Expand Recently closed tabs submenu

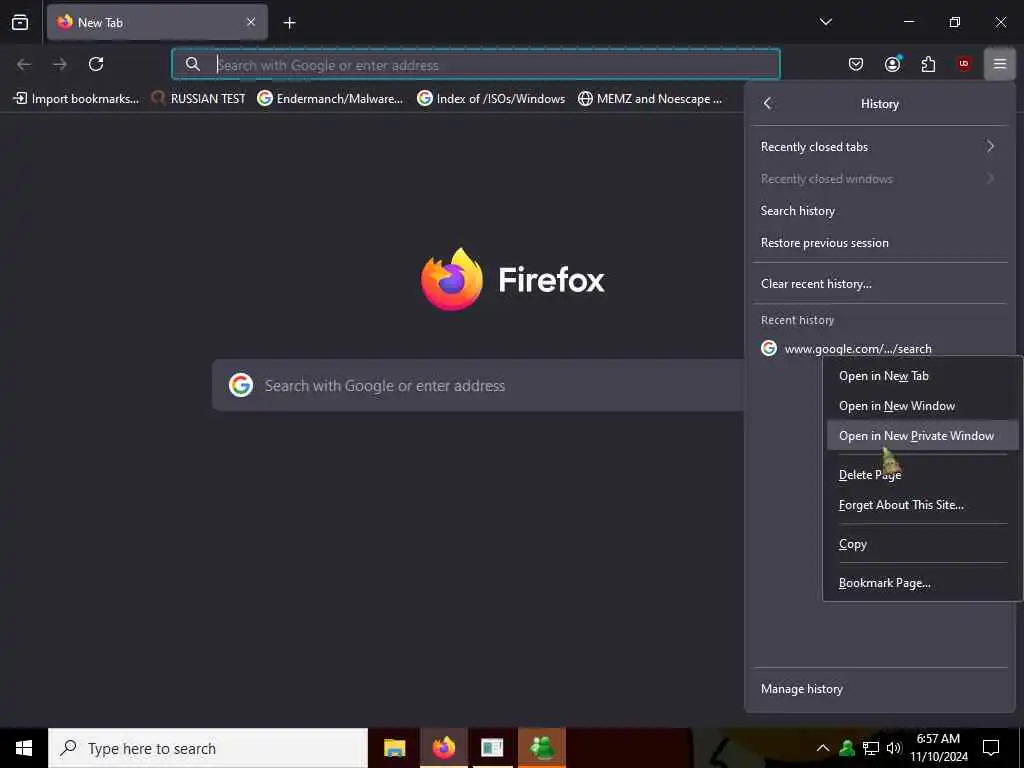coord(880,146)
